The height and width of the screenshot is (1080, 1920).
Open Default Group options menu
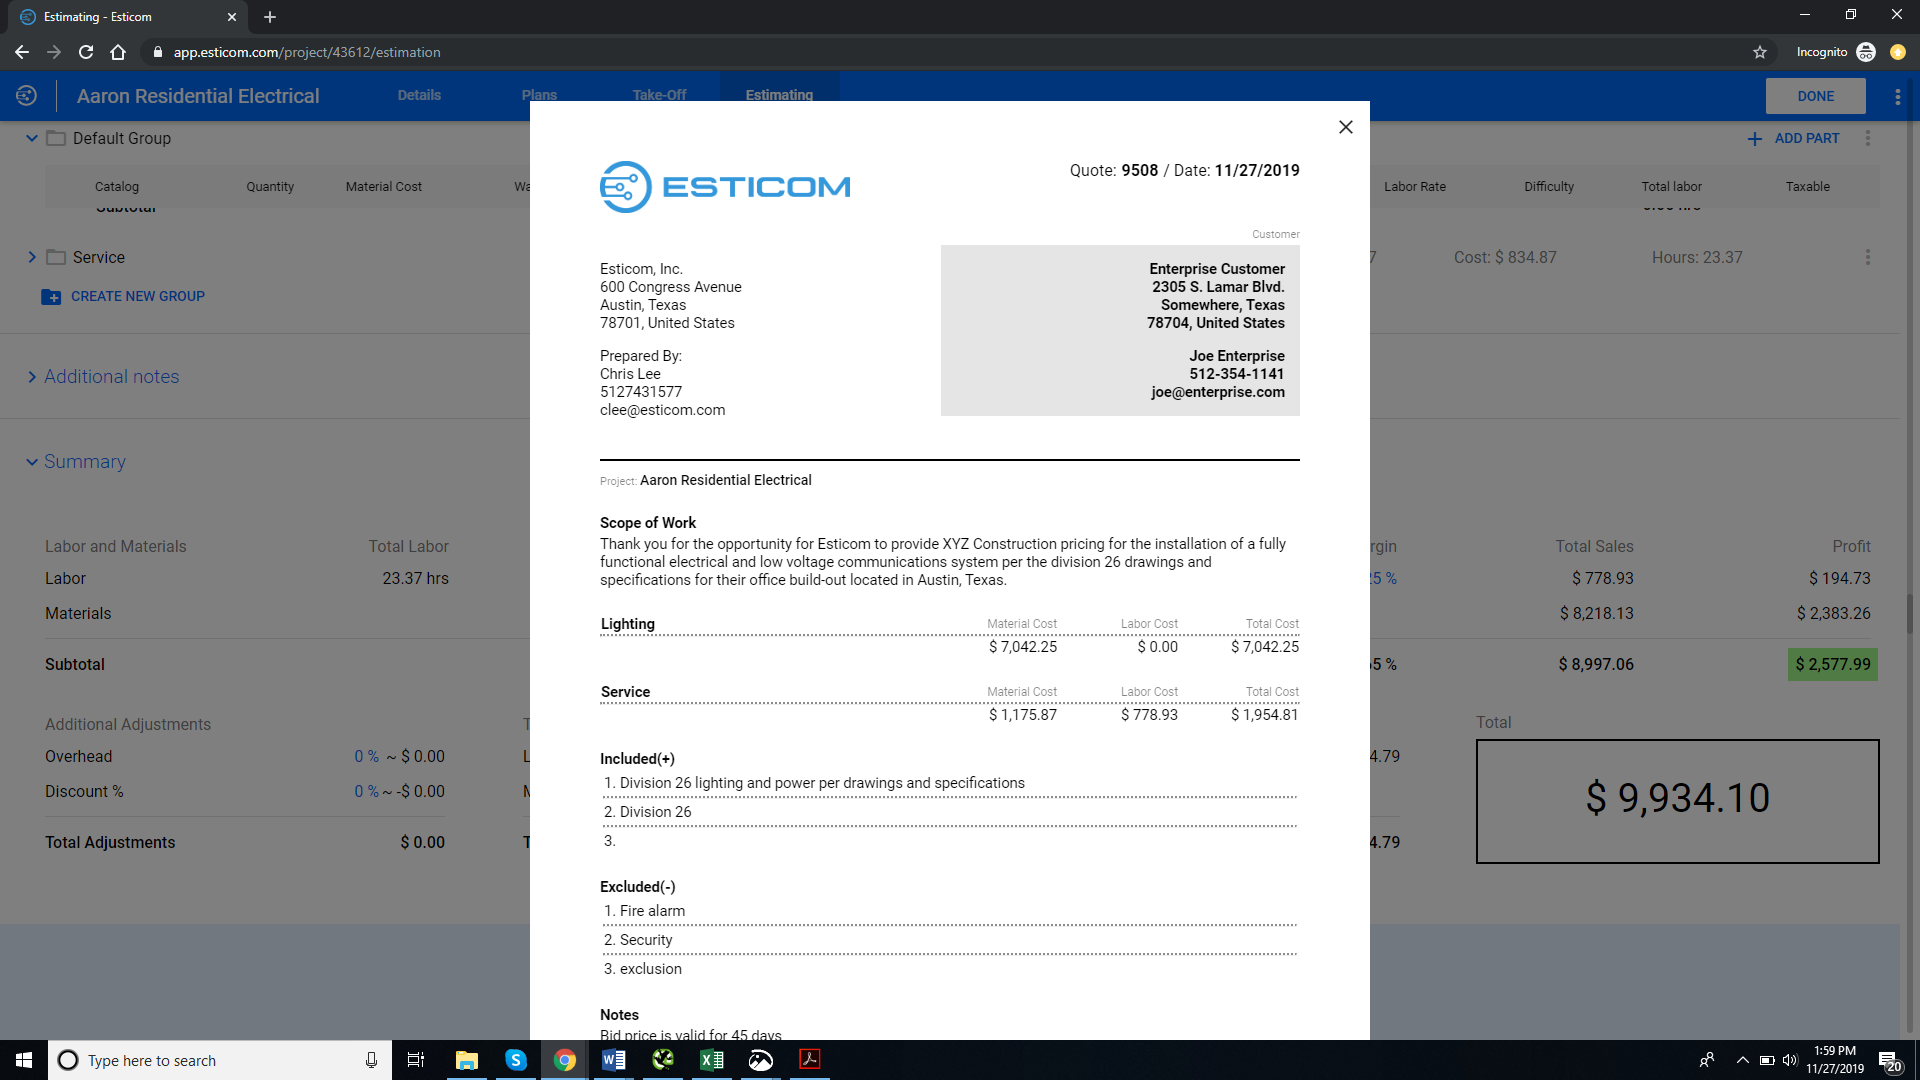[x=1867, y=139]
